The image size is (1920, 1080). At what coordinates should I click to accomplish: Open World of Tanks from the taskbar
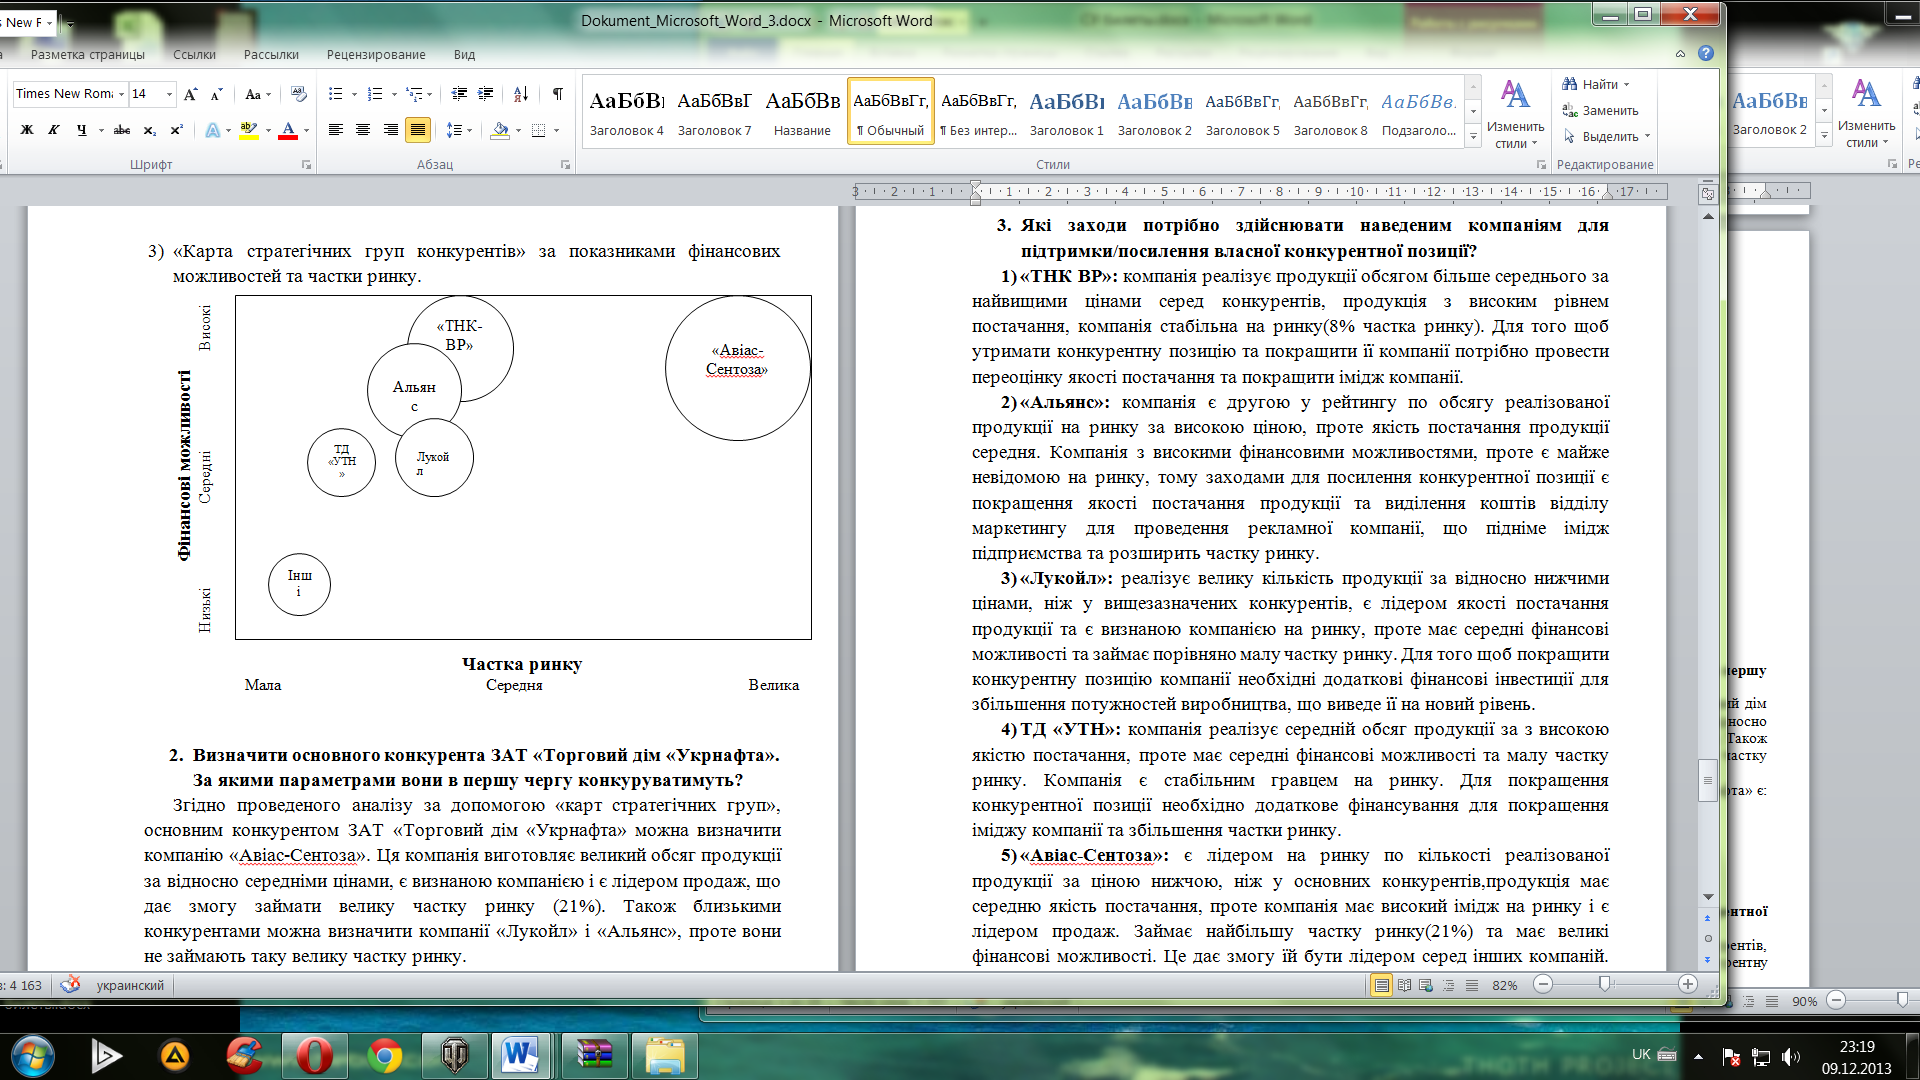[x=455, y=1055]
